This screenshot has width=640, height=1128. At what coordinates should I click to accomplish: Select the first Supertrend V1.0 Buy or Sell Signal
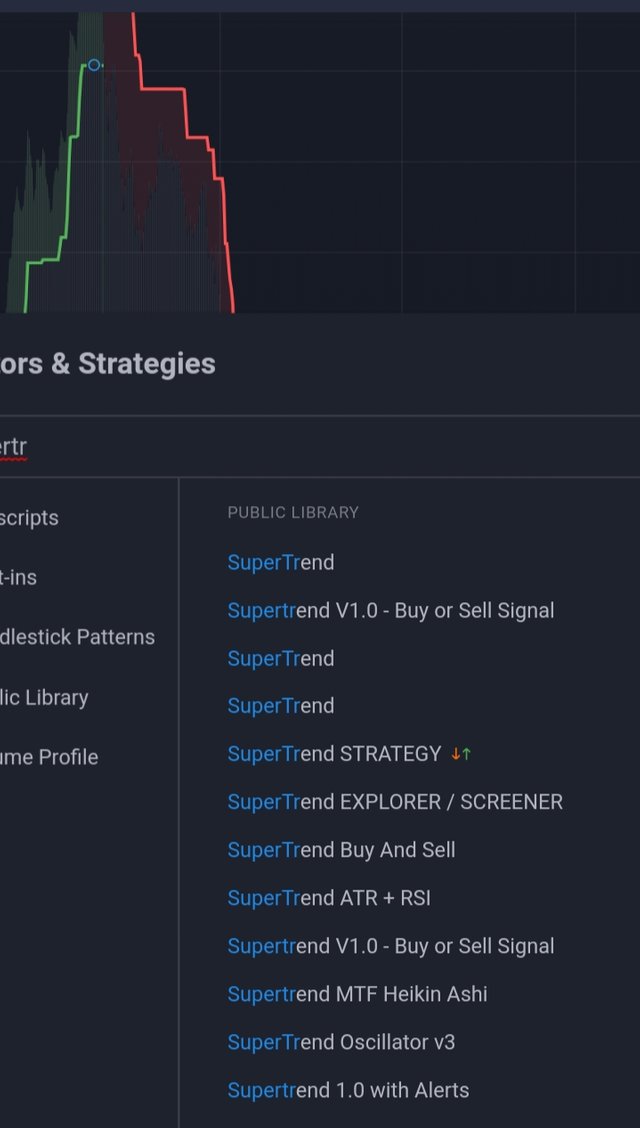pyautogui.click(x=390, y=610)
